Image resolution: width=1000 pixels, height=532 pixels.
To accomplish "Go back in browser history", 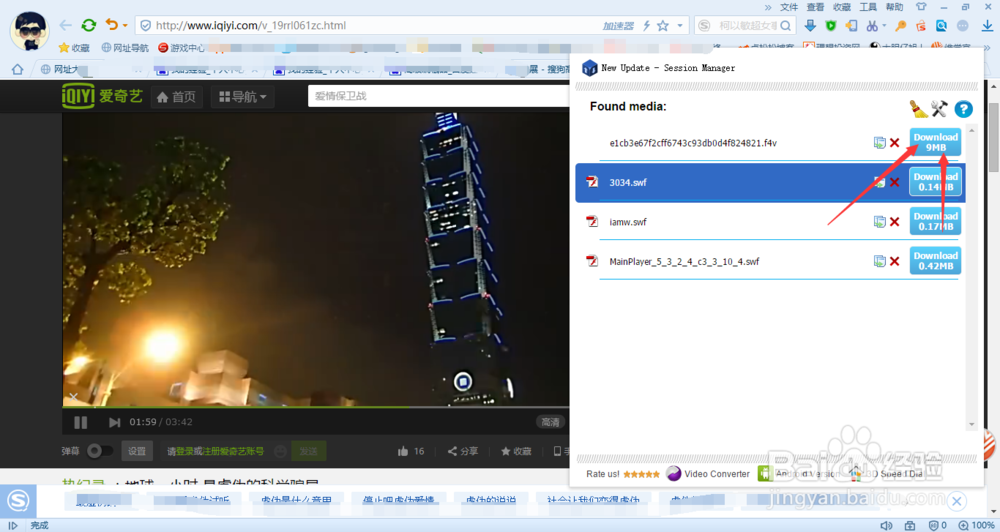I will coord(65,26).
